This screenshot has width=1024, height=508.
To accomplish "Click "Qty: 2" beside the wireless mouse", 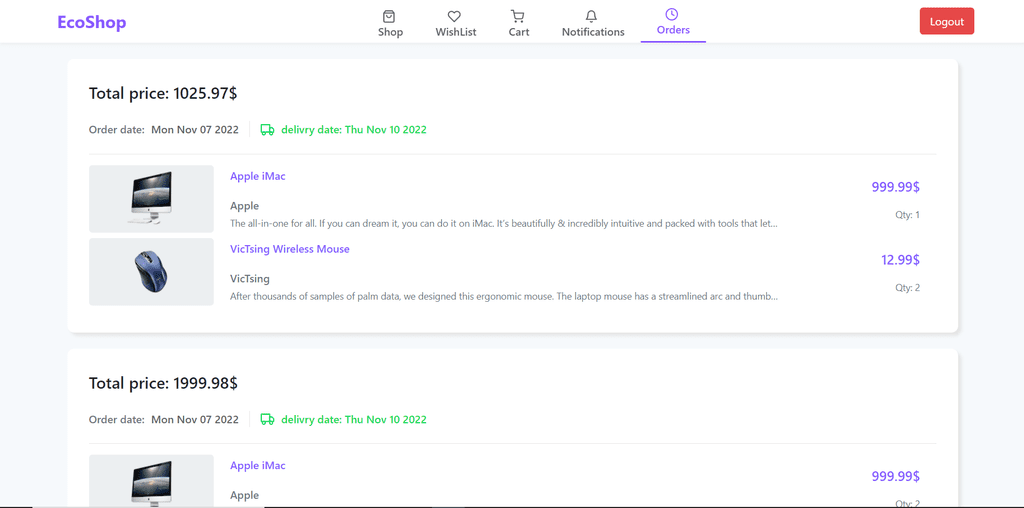I will click(x=907, y=287).
